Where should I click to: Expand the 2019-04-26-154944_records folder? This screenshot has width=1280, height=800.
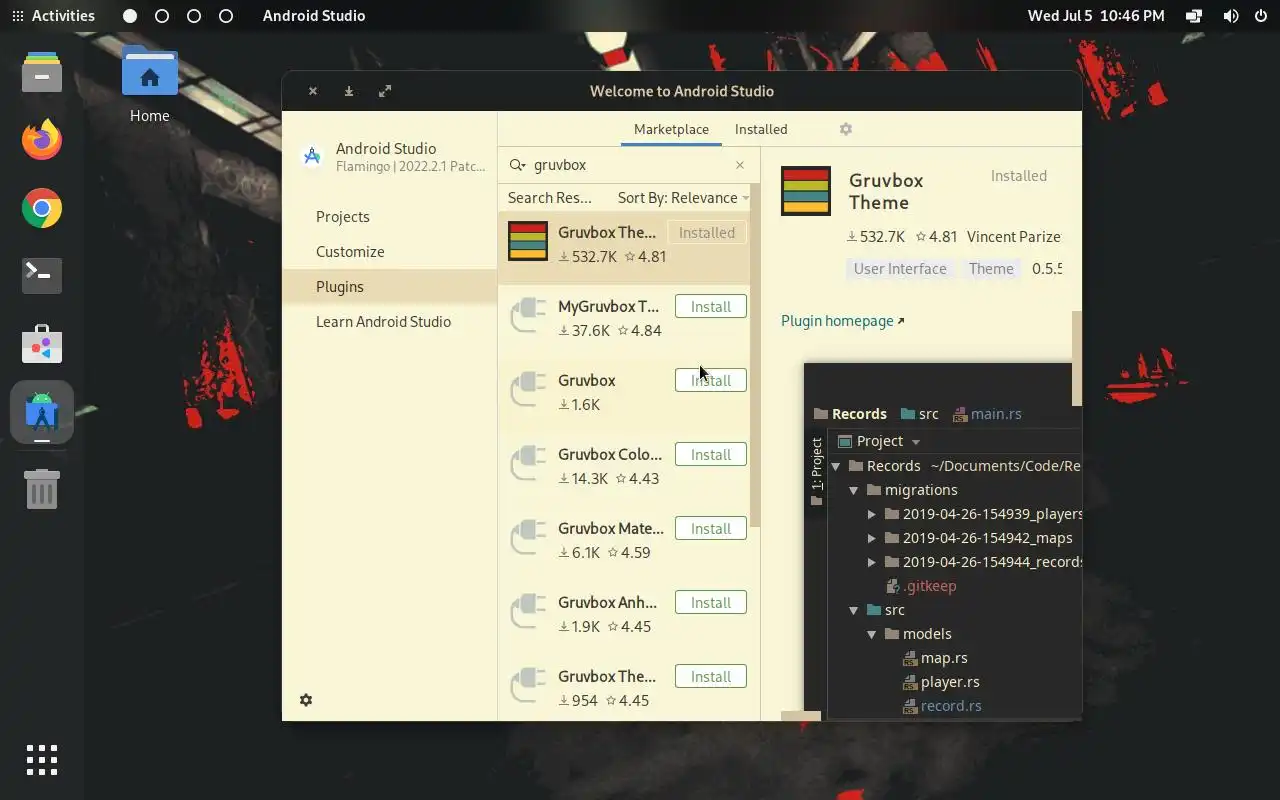872,562
